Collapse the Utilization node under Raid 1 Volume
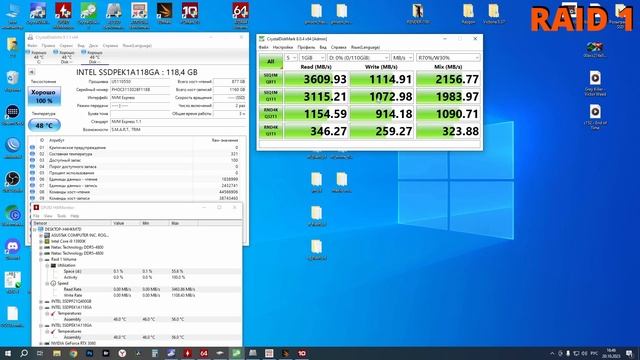 pyautogui.click(x=47, y=266)
